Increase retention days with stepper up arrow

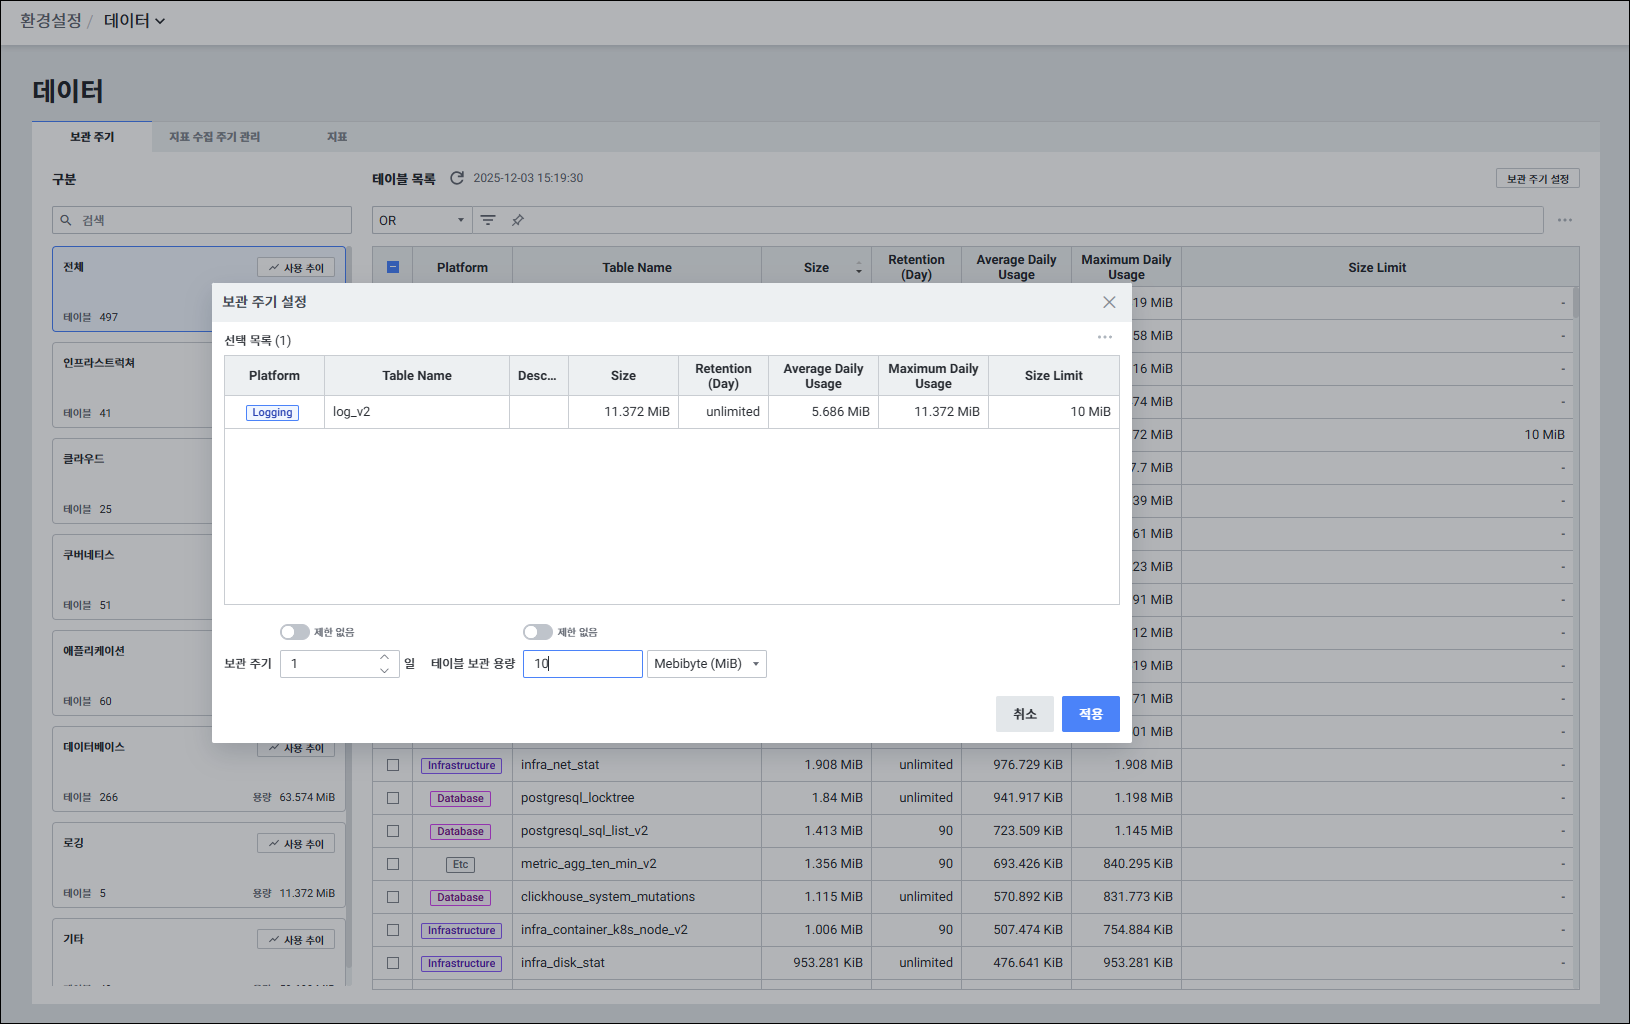pos(384,657)
